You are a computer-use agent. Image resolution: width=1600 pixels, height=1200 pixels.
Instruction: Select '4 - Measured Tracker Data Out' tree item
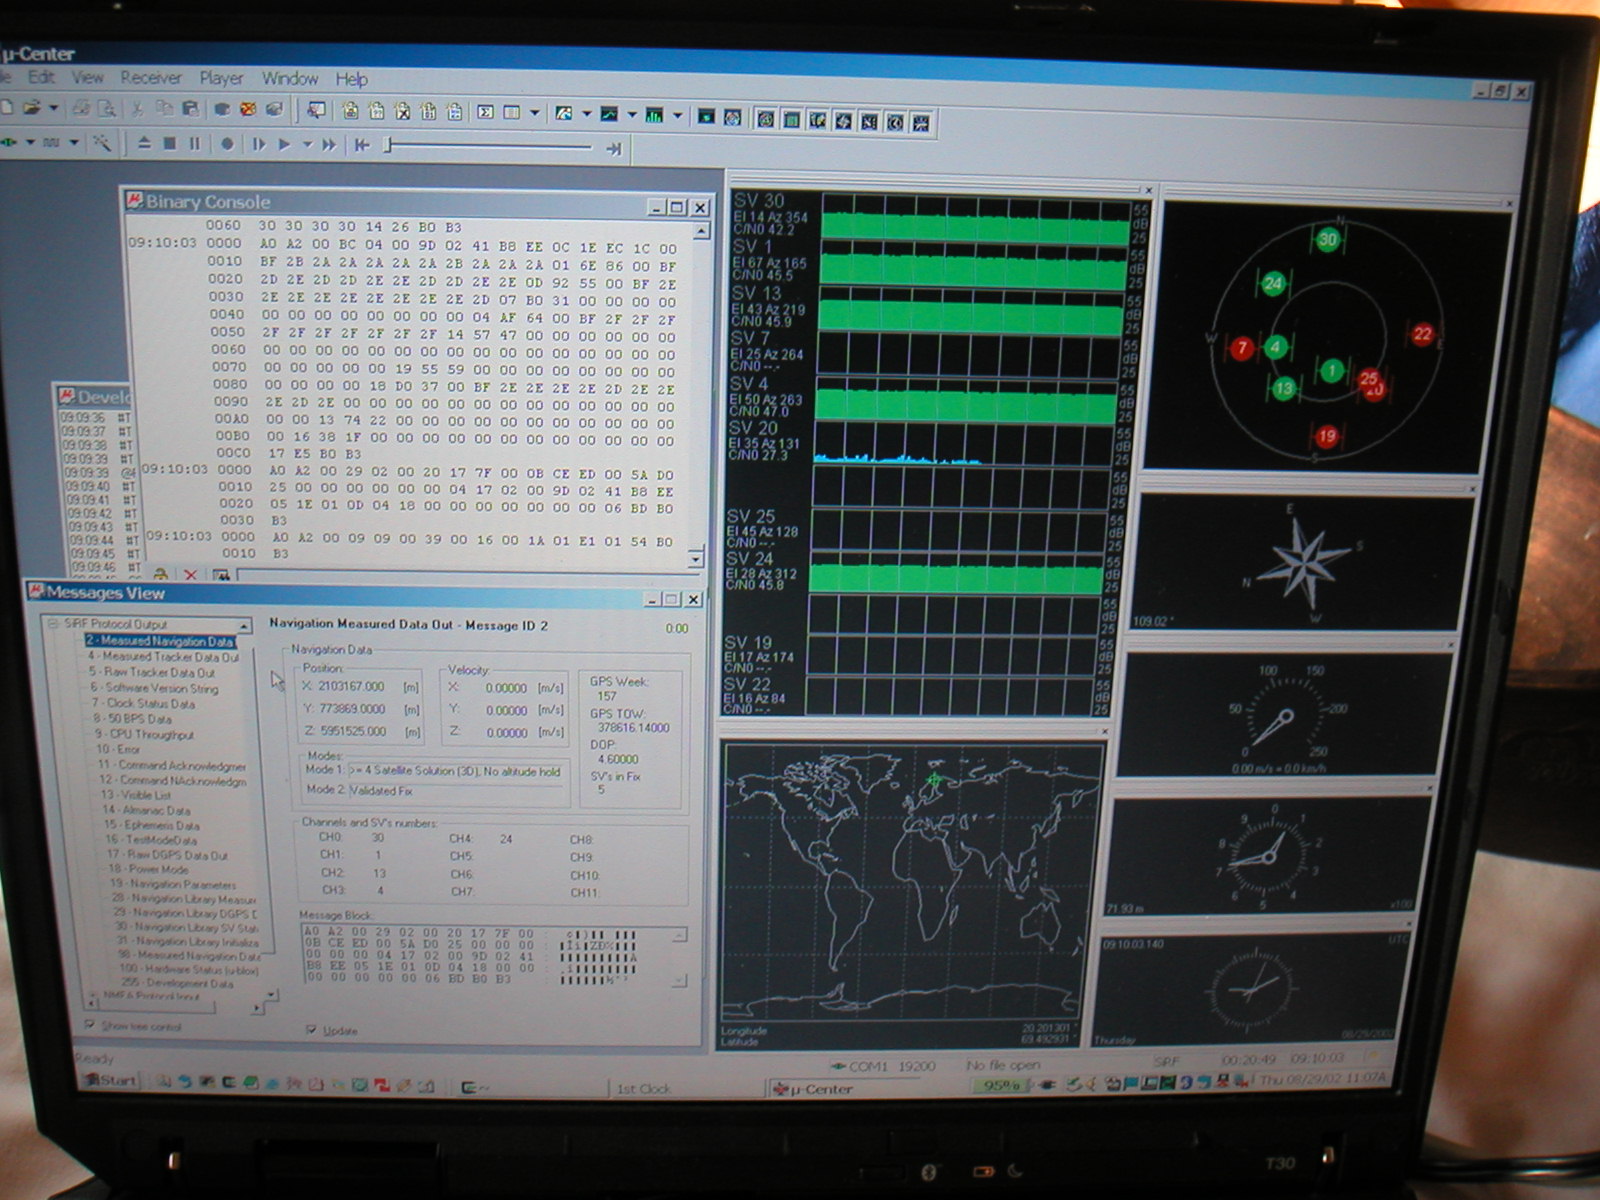click(x=163, y=657)
